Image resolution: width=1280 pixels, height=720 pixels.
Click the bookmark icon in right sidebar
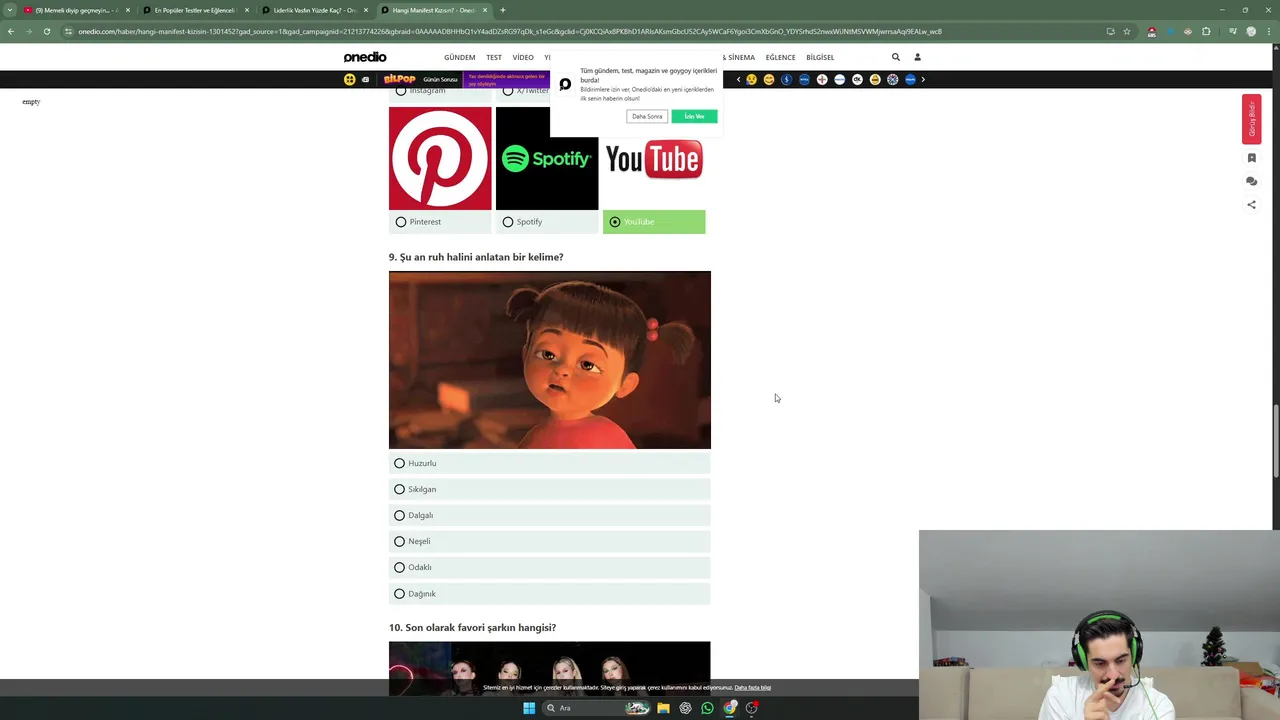(x=1251, y=158)
